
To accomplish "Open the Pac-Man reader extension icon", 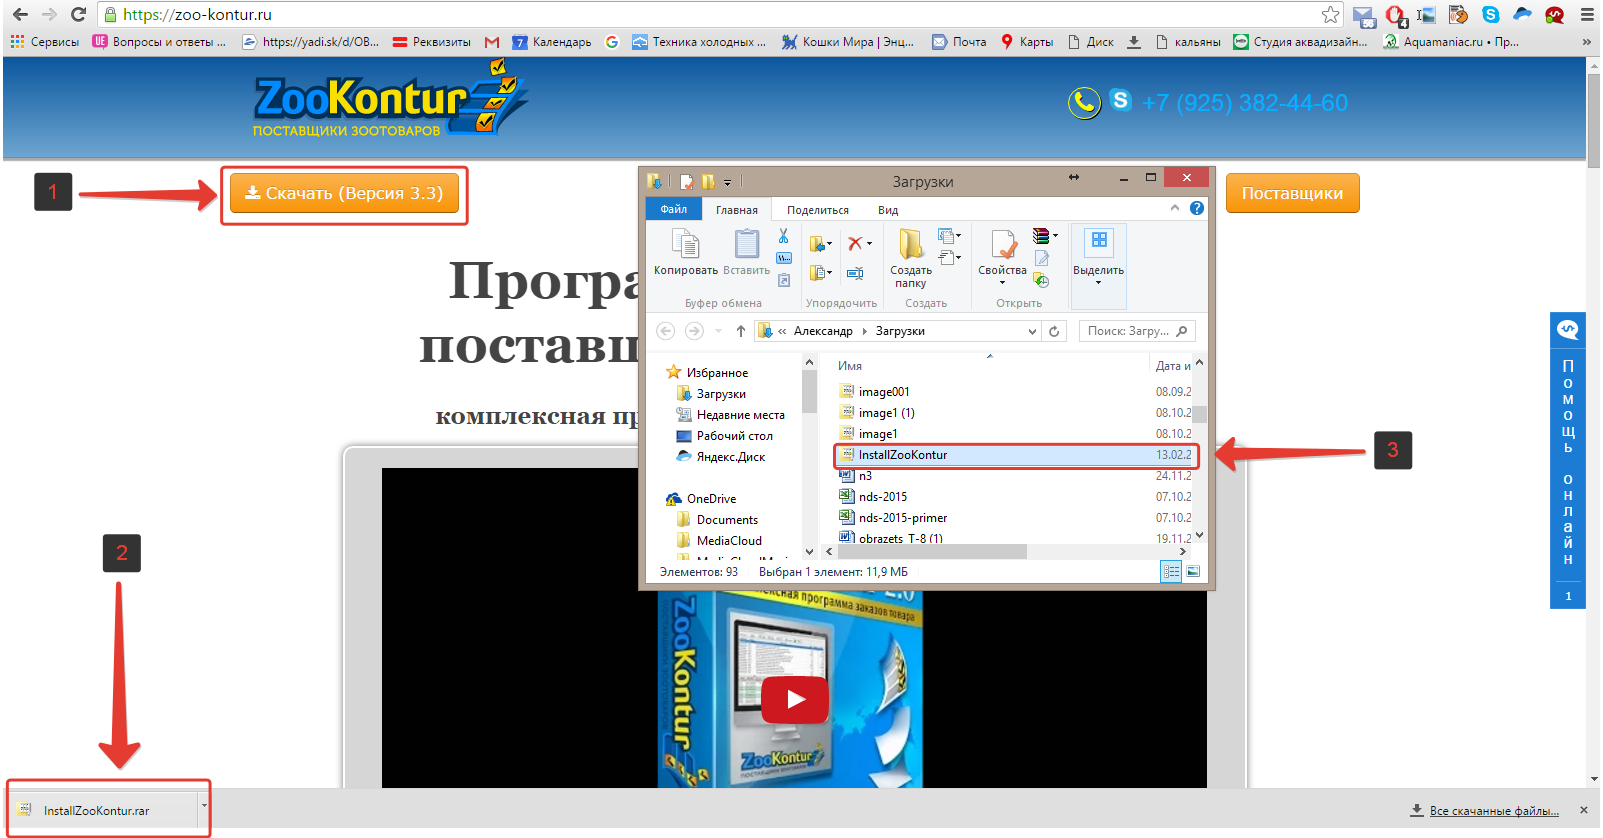I will pyautogui.click(x=1458, y=14).
